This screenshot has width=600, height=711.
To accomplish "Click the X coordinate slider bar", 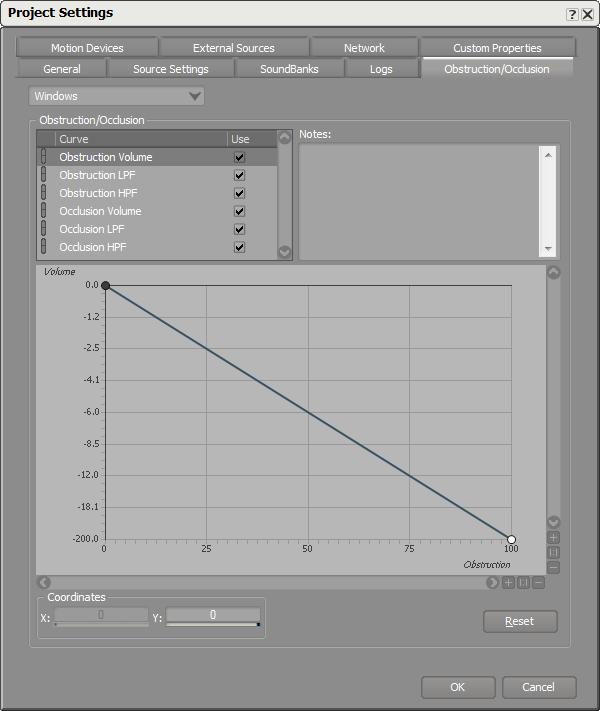I will point(101,624).
